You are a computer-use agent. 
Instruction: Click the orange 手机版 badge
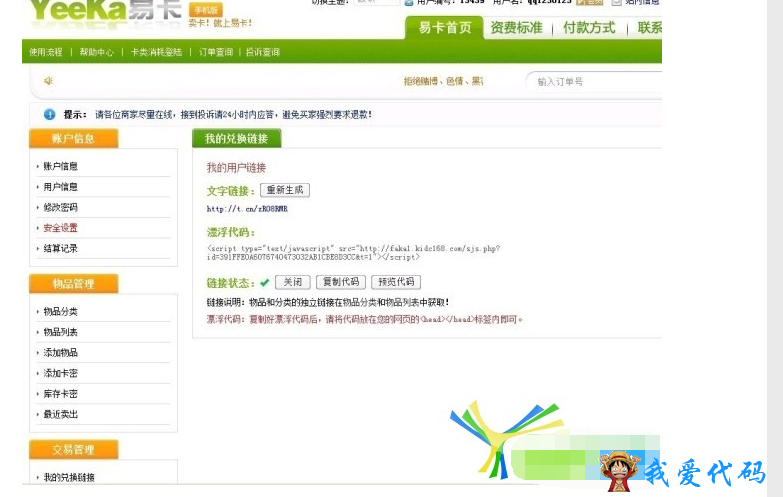pyautogui.click(x=206, y=10)
